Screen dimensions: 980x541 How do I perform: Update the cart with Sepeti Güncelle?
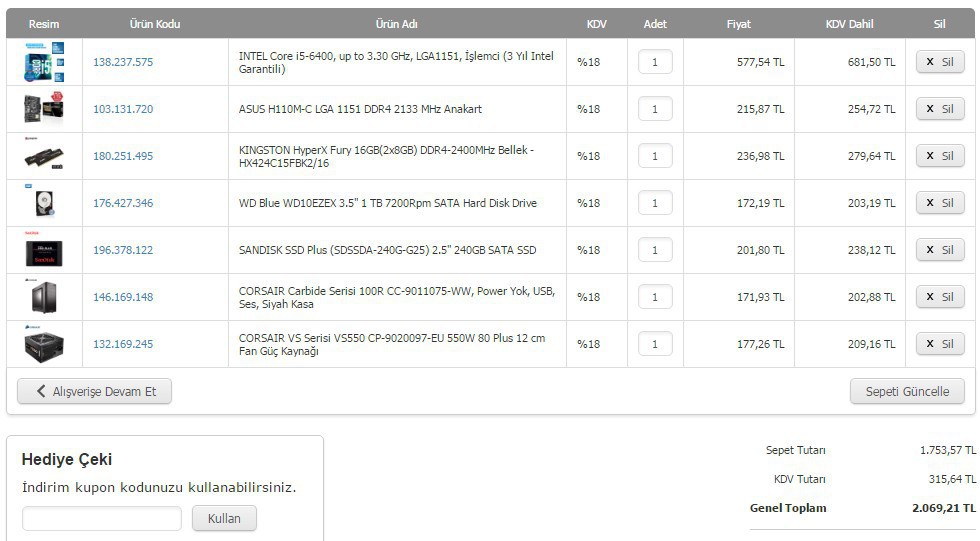point(907,392)
